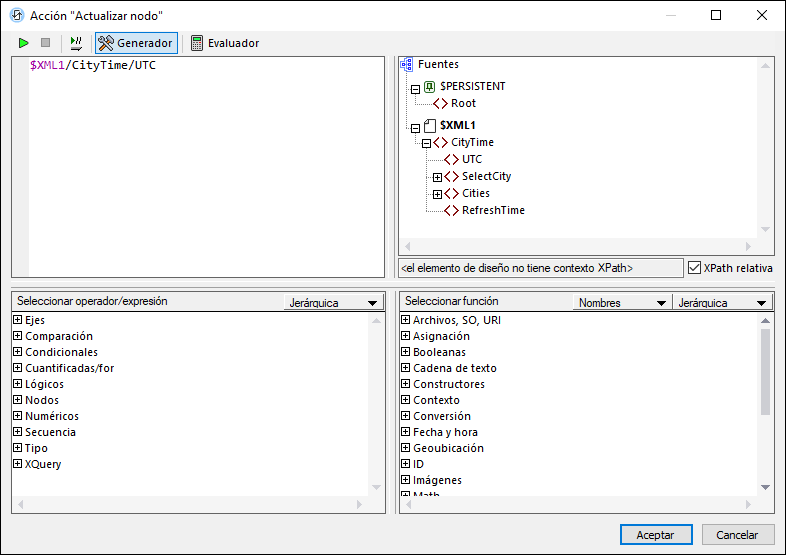This screenshot has width=786, height=555.
Task: Switch to Generador mode
Action: tap(136, 43)
